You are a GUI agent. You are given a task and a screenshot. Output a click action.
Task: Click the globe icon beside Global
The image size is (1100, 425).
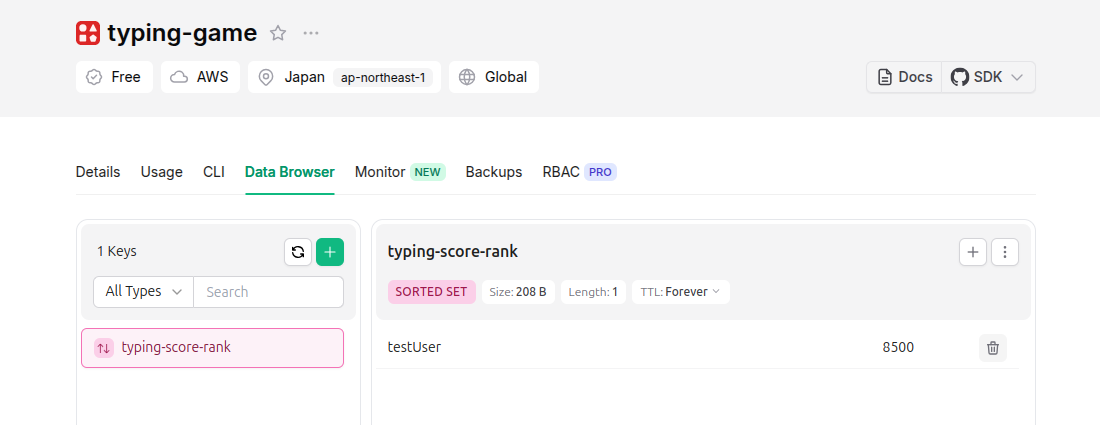click(x=467, y=77)
